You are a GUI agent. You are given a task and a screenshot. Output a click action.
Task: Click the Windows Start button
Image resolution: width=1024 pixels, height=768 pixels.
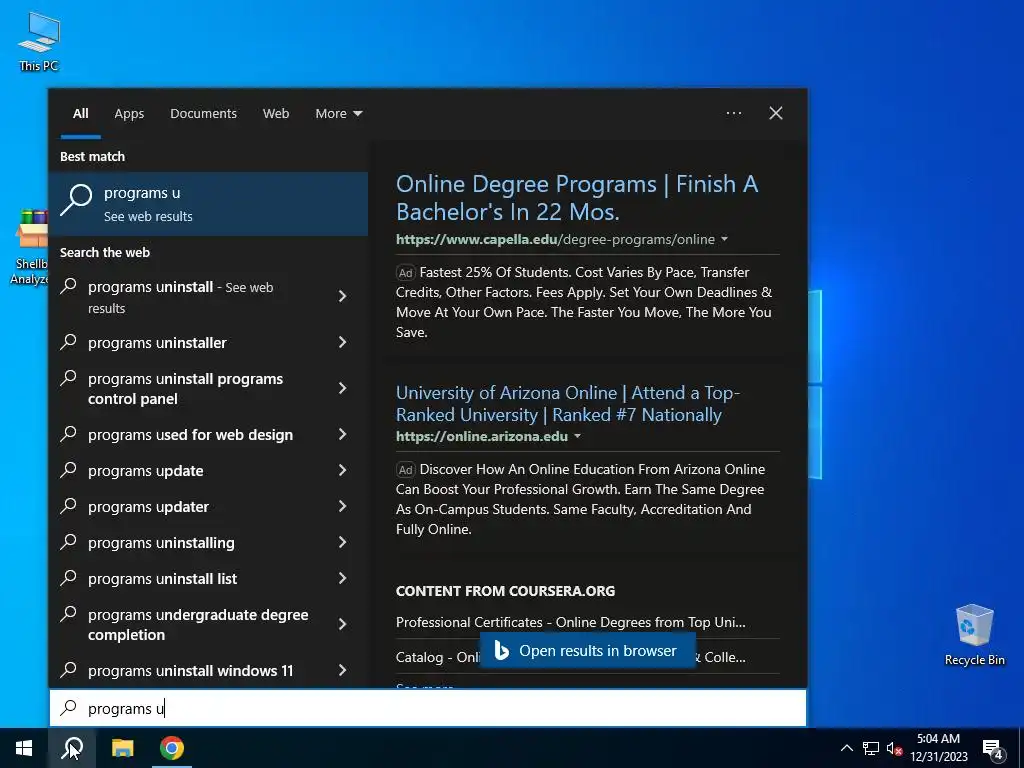click(x=24, y=748)
